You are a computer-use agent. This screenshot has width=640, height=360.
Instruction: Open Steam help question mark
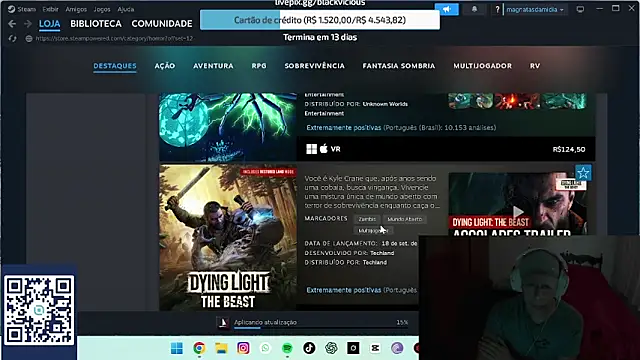click(x=497, y=9)
